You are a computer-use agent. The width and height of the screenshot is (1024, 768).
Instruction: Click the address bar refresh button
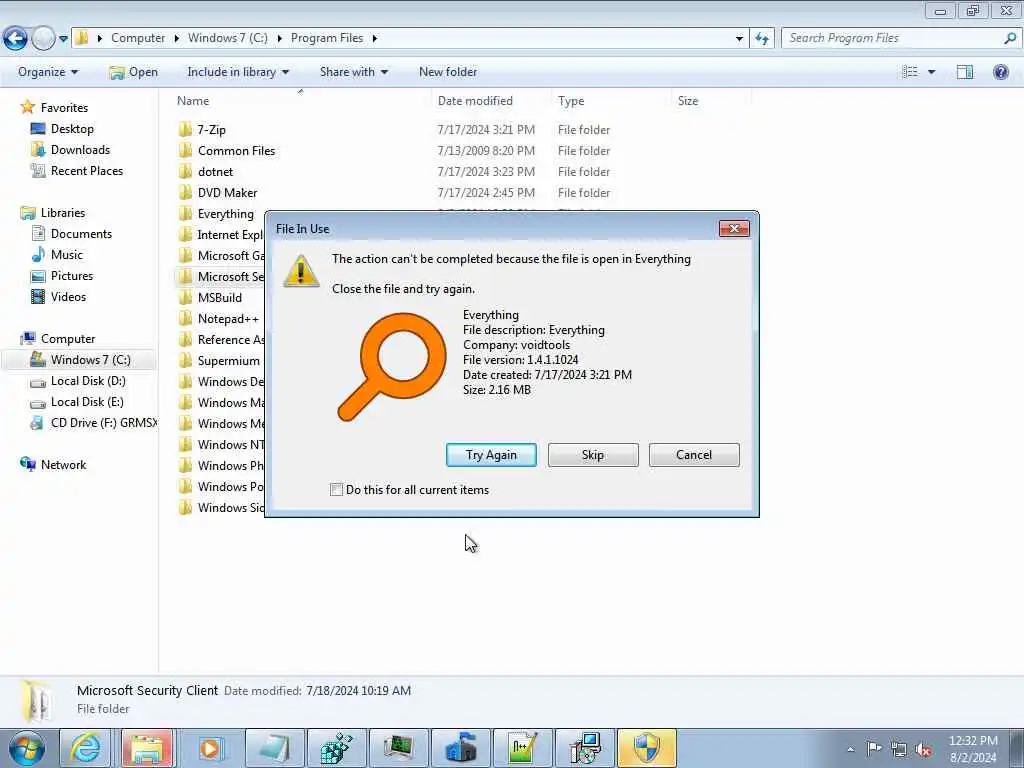tap(762, 39)
